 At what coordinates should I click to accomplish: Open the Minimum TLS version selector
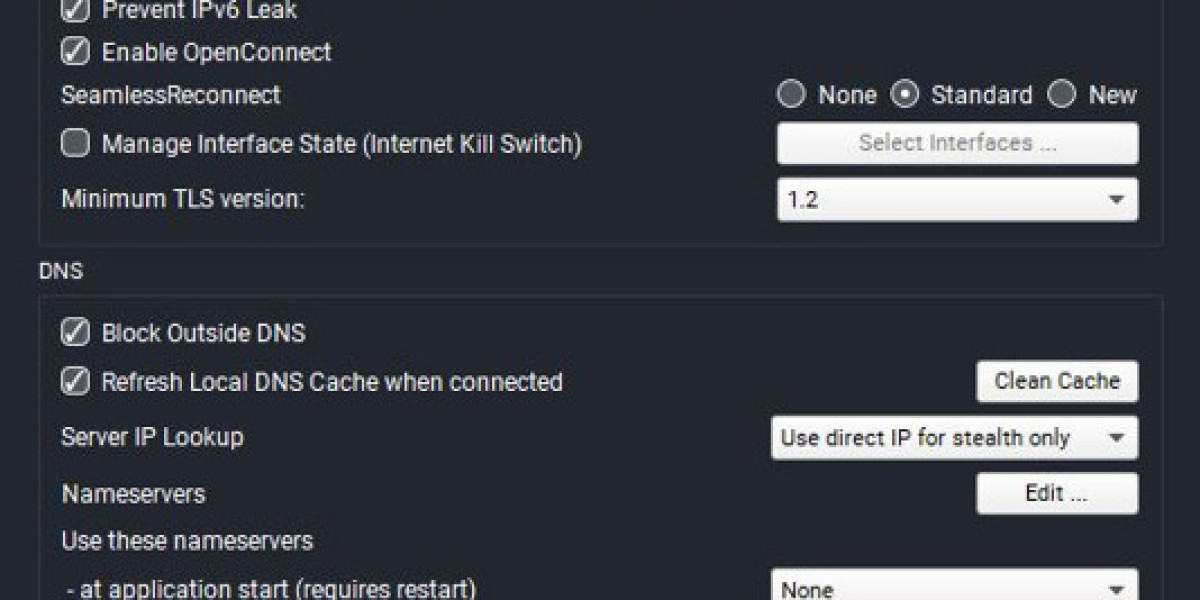click(x=957, y=199)
